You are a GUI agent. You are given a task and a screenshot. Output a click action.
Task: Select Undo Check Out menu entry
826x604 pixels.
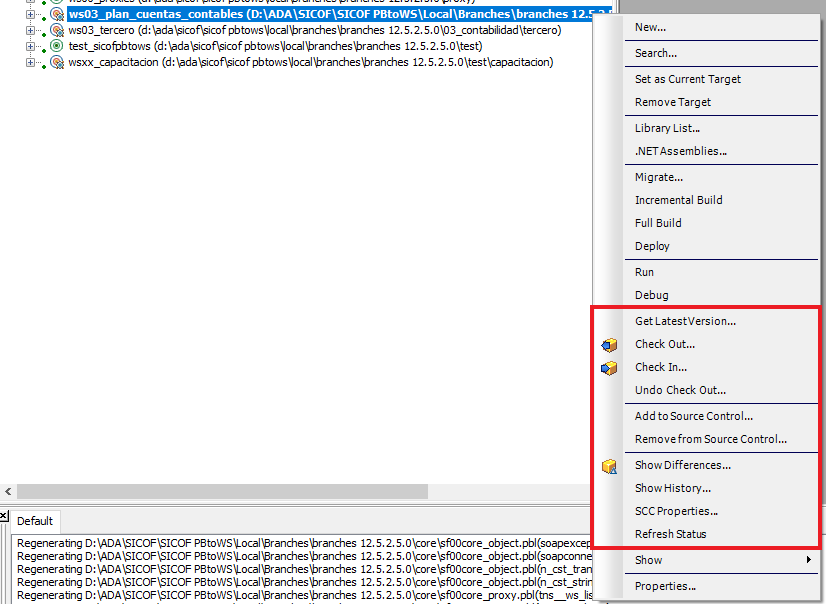tap(680, 390)
